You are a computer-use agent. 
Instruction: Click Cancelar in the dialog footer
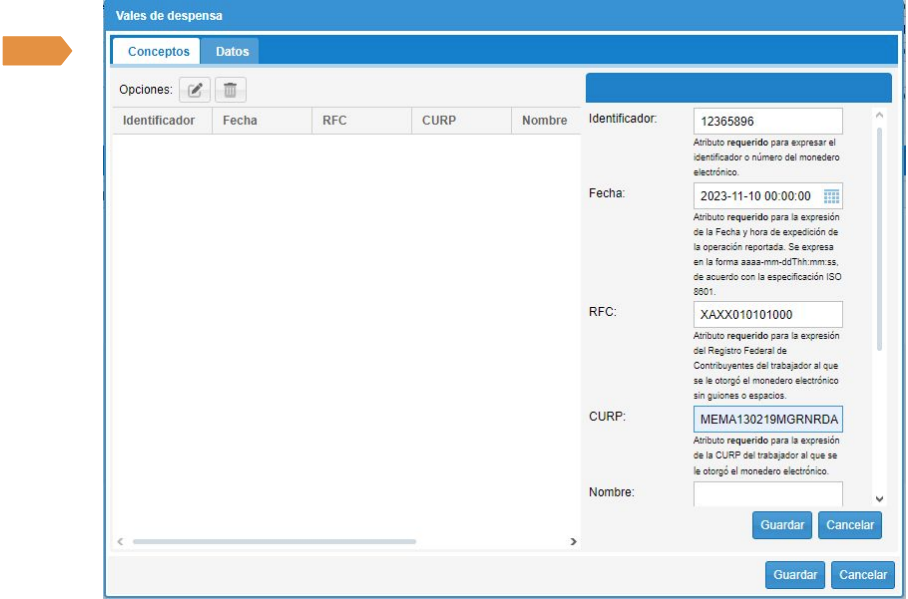pyautogui.click(x=862, y=575)
